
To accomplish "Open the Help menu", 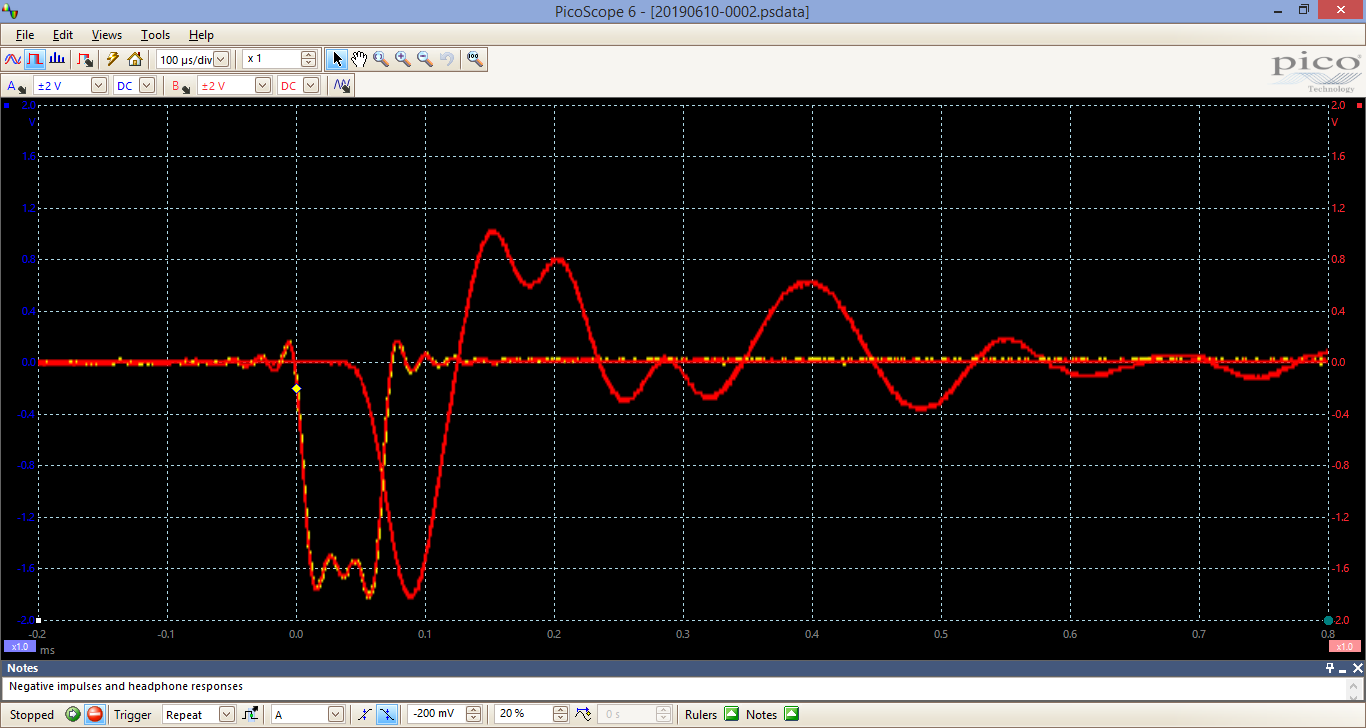I will click(x=201, y=35).
